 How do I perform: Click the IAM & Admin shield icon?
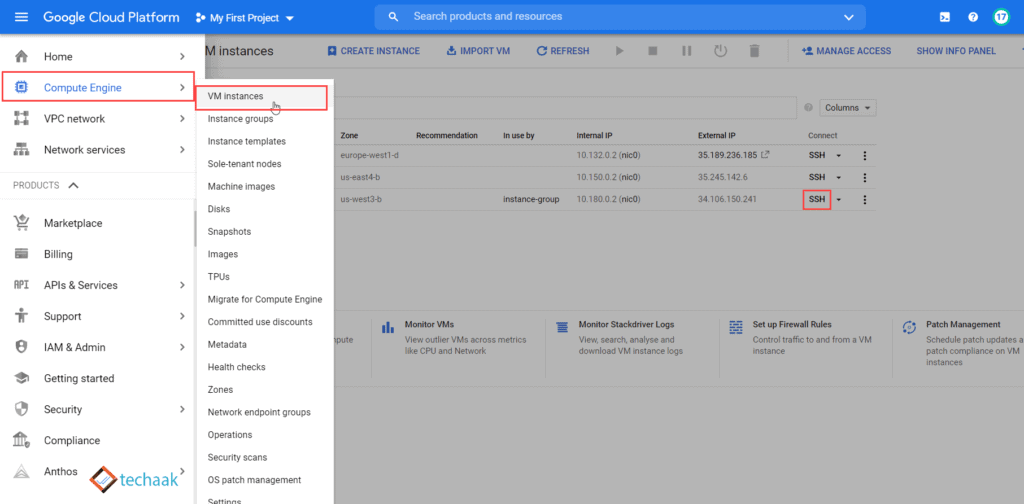click(x=22, y=347)
